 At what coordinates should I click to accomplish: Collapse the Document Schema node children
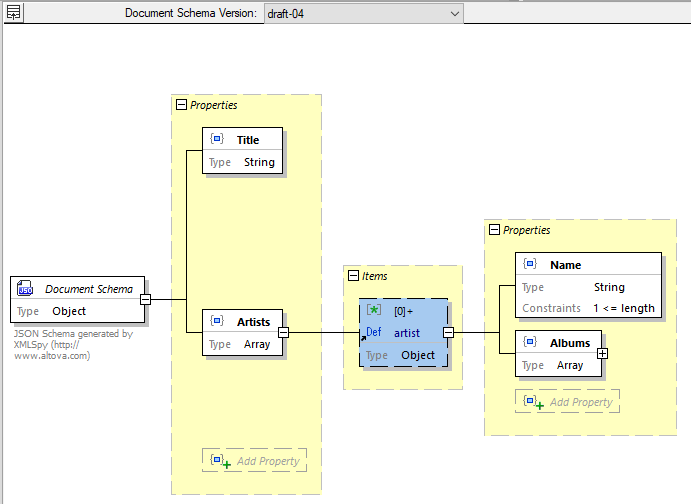pos(145,299)
